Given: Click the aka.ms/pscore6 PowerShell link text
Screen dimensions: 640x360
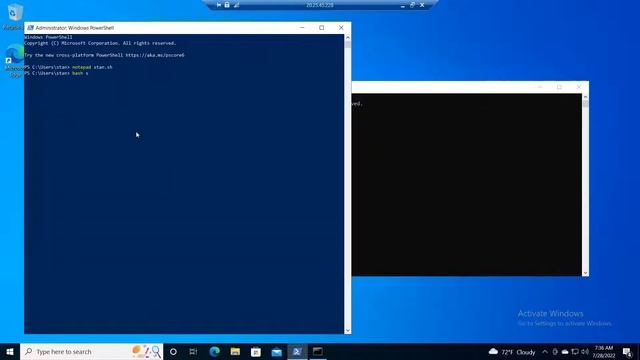Looking at the screenshot, I should 155,55.
